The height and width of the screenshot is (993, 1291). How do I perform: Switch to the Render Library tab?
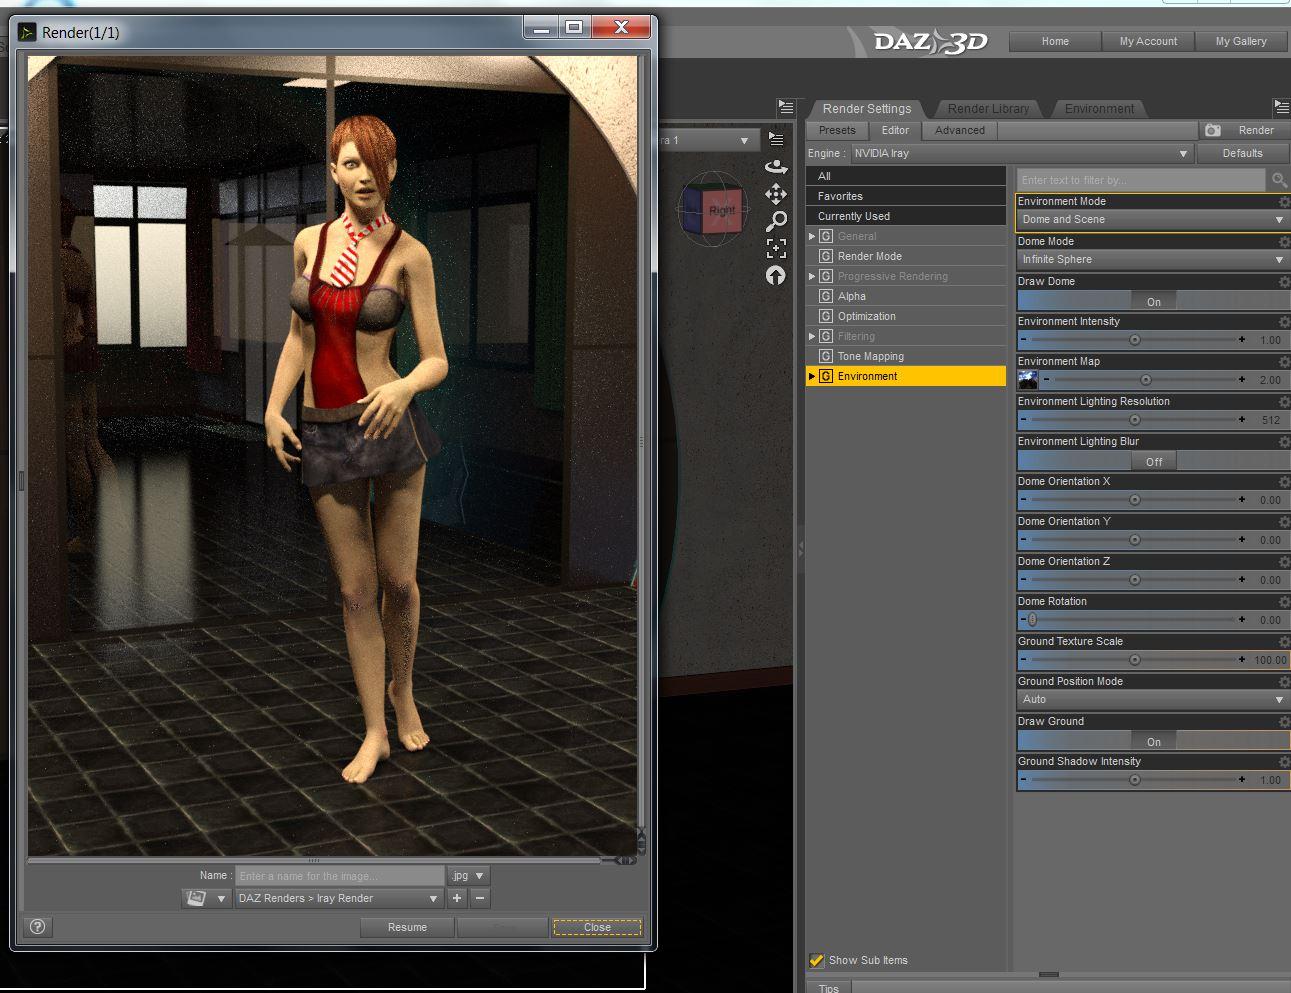click(x=988, y=108)
